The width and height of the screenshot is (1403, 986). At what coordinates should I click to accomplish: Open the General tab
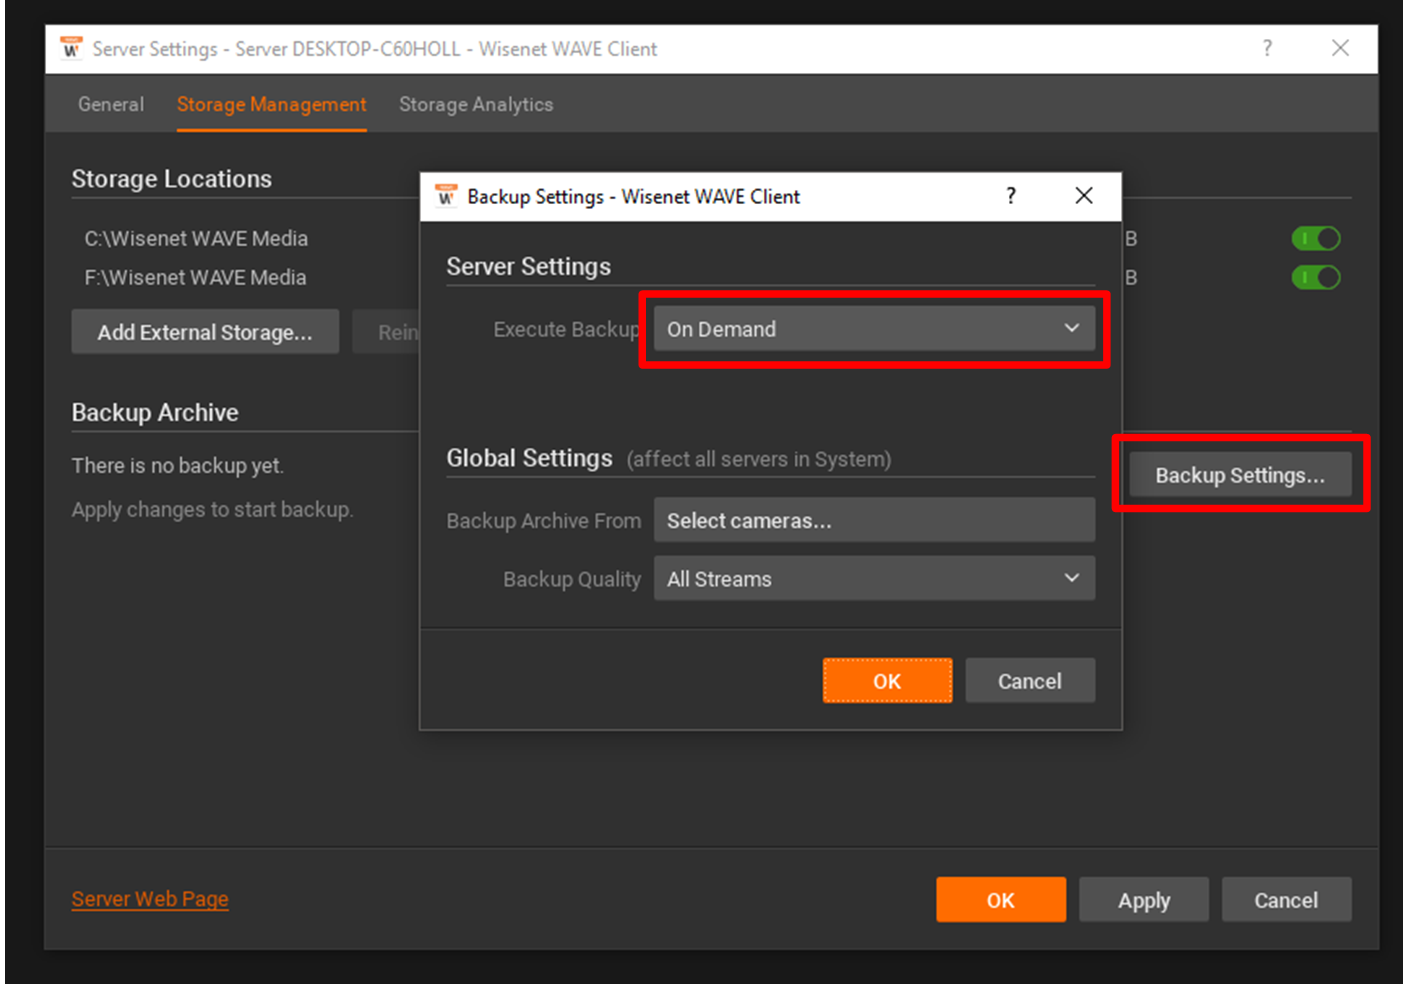pyautogui.click(x=111, y=104)
